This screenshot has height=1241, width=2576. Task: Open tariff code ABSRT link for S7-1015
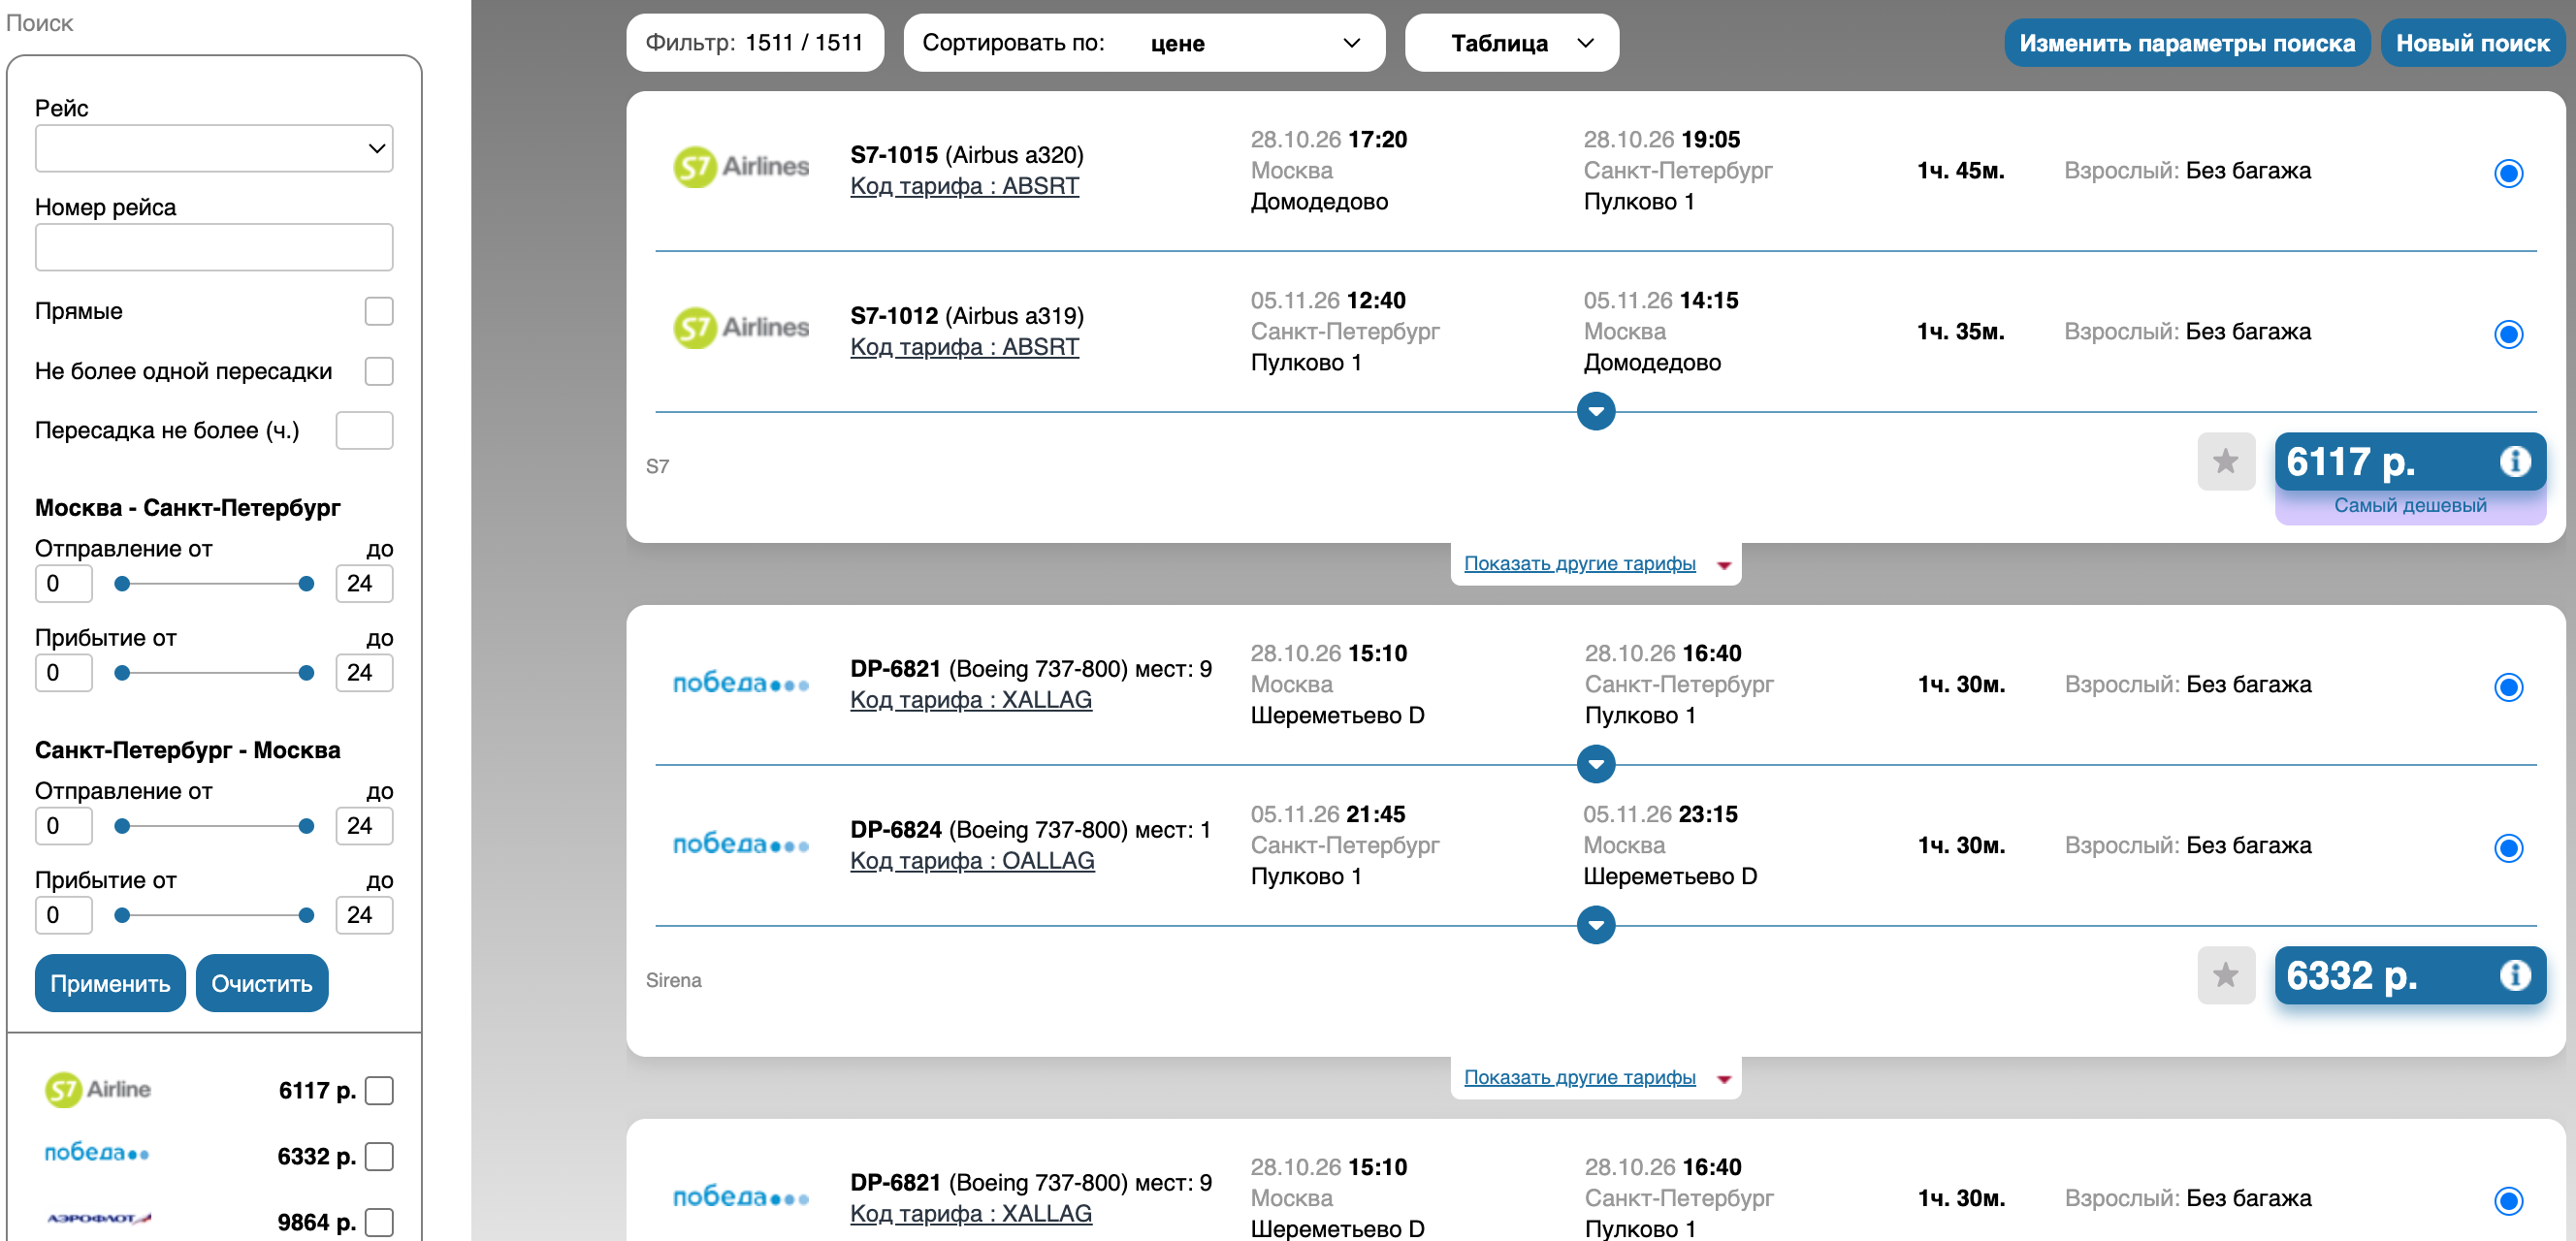(x=964, y=186)
